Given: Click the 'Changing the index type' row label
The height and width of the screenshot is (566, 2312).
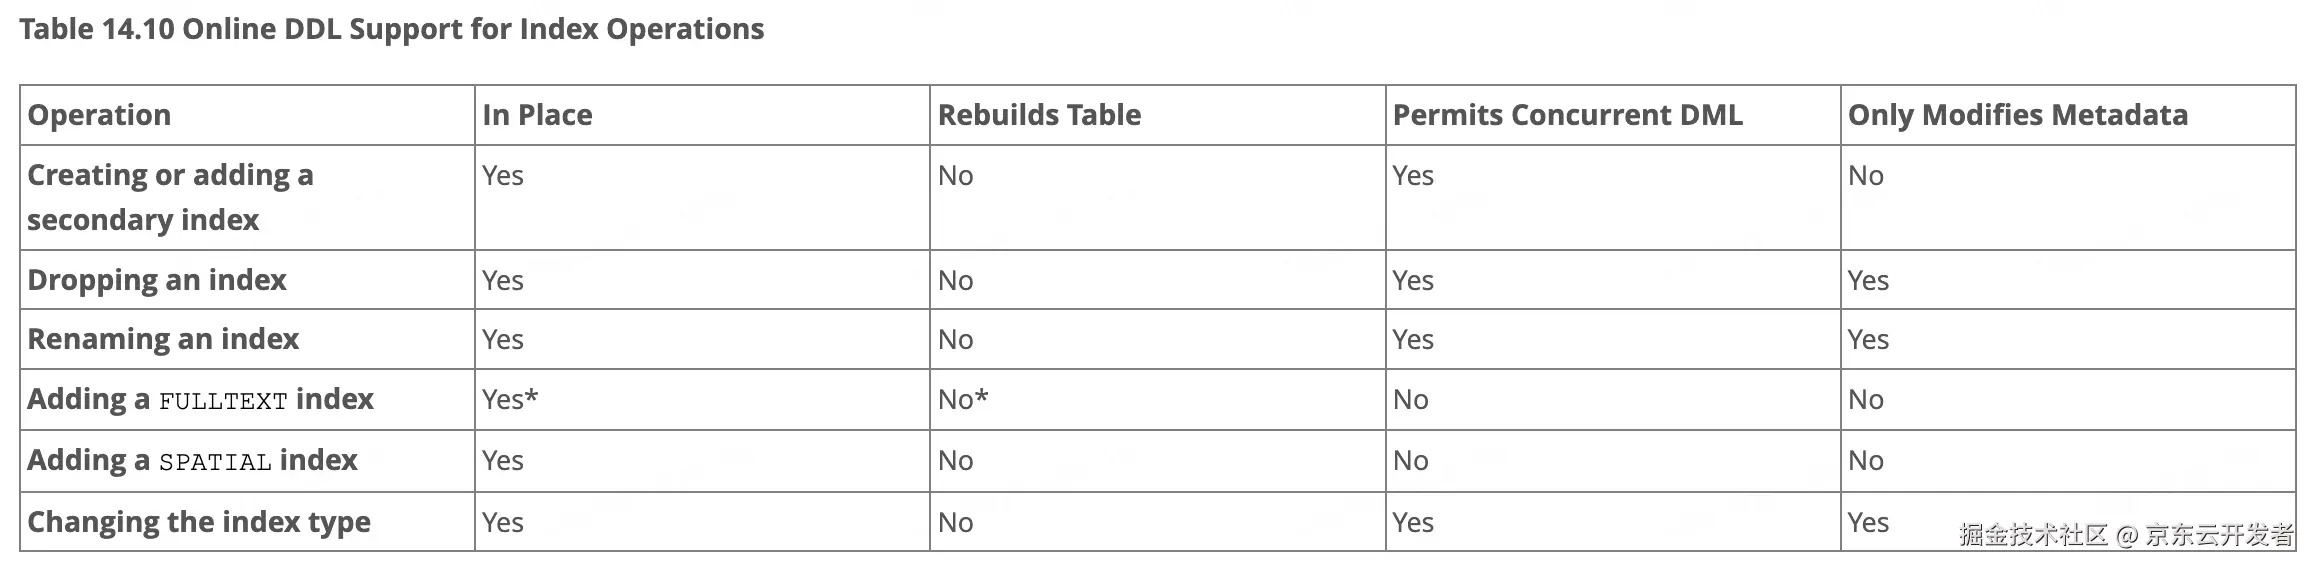Looking at the screenshot, I should (x=199, y=522).
